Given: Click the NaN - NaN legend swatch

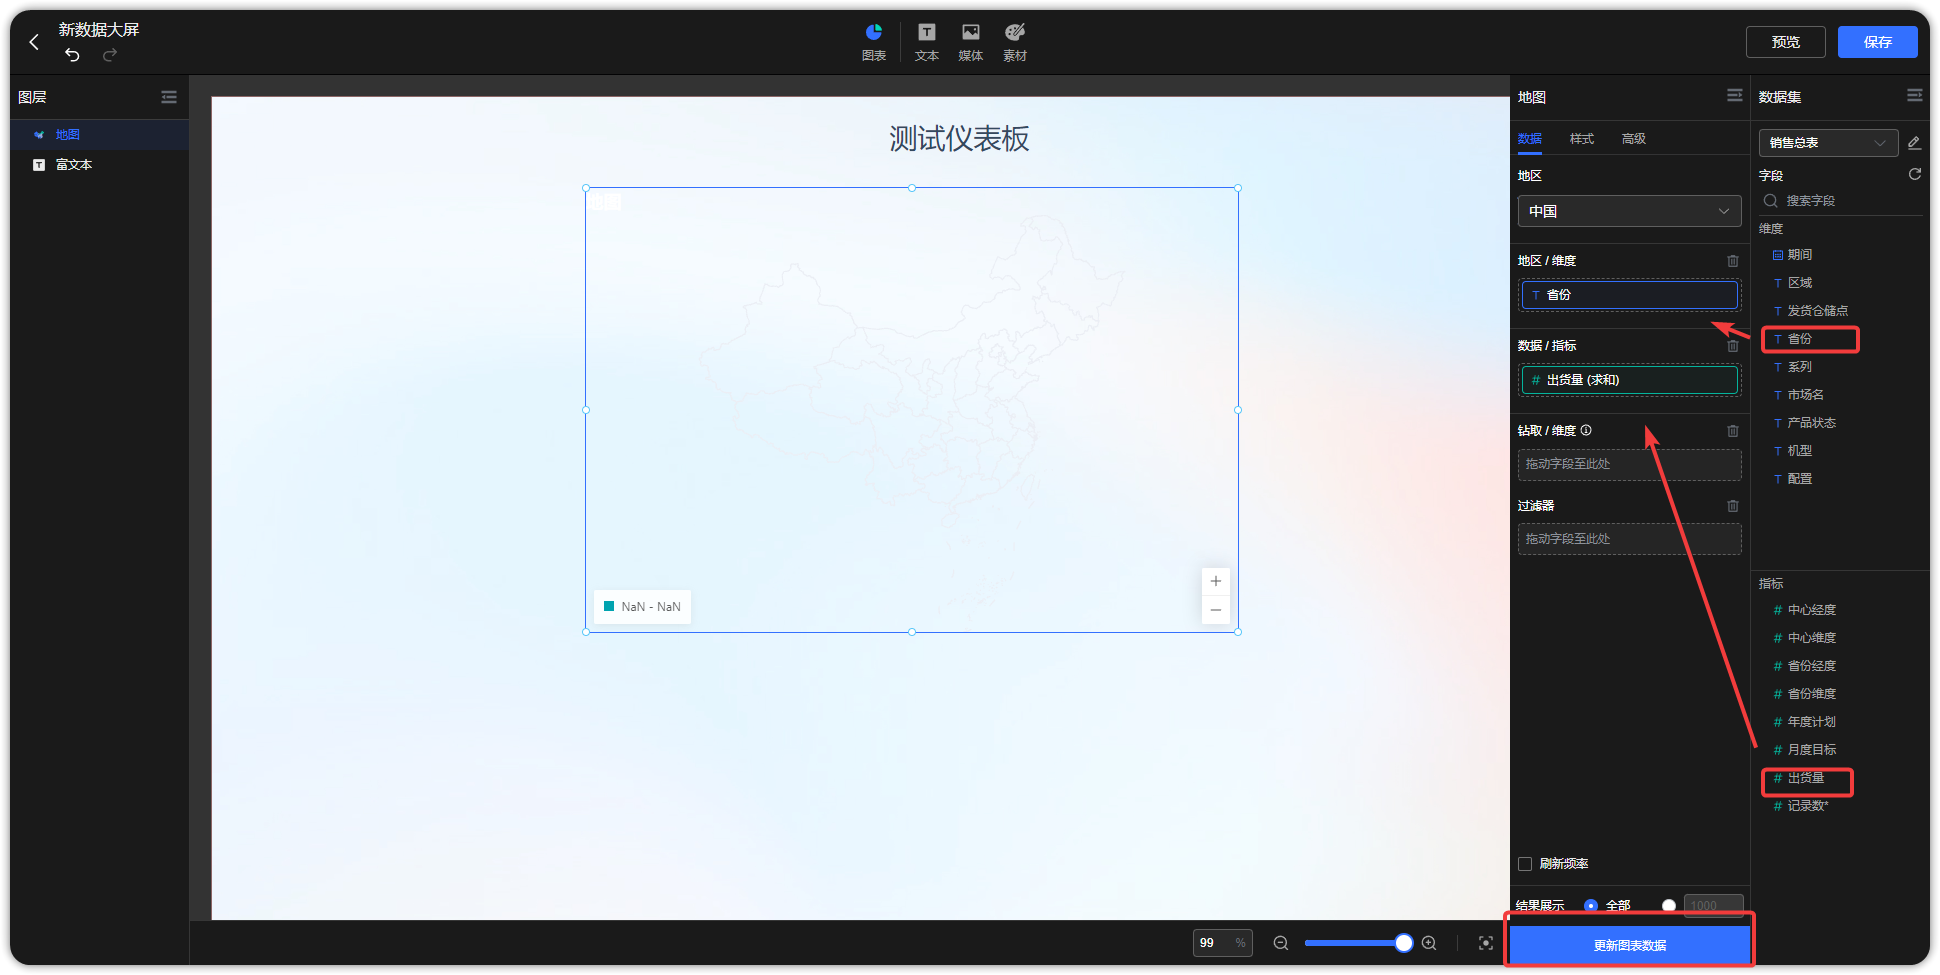Looking at the screenshot, I should coord(609,606).
